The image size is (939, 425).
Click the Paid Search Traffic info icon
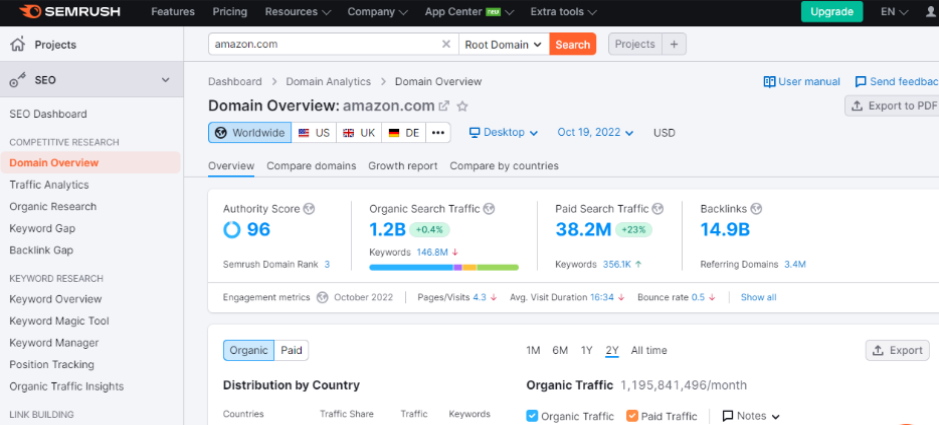click(658, 209)
